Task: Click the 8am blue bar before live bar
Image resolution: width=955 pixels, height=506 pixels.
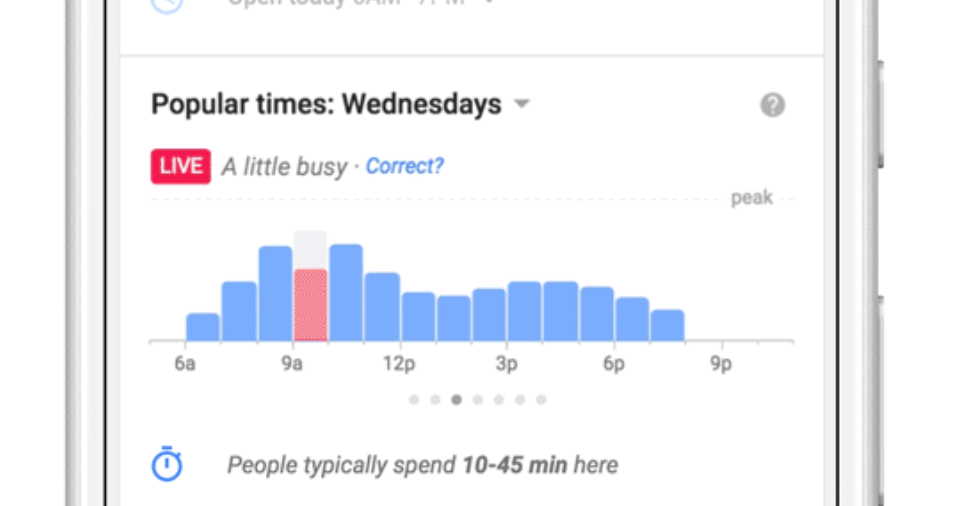Action: click(x=275, y=293)
